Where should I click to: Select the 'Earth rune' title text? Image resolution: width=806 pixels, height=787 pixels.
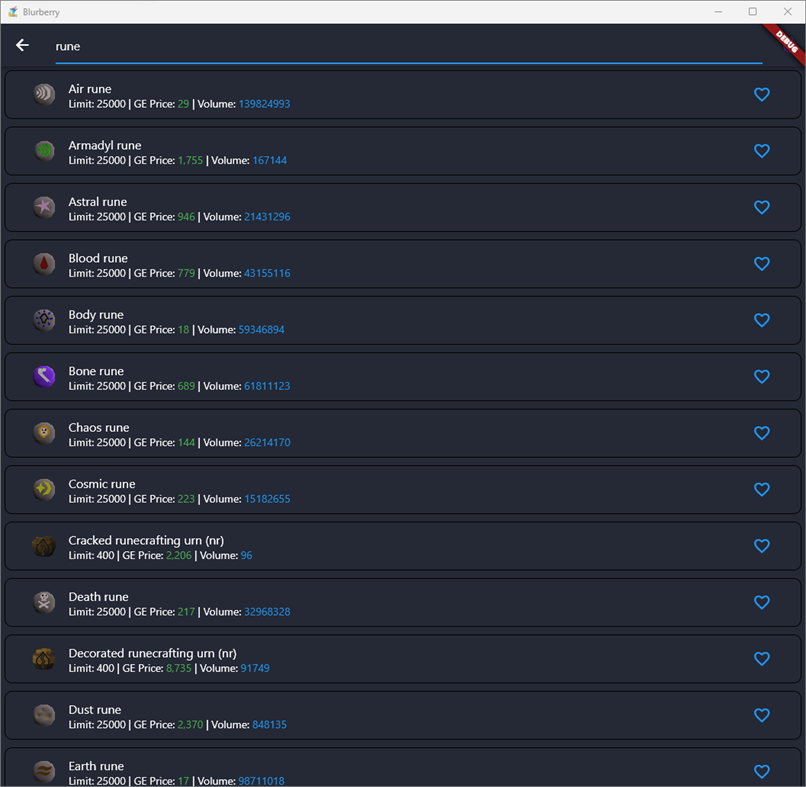pyautogui.click(x=96, y=766)
